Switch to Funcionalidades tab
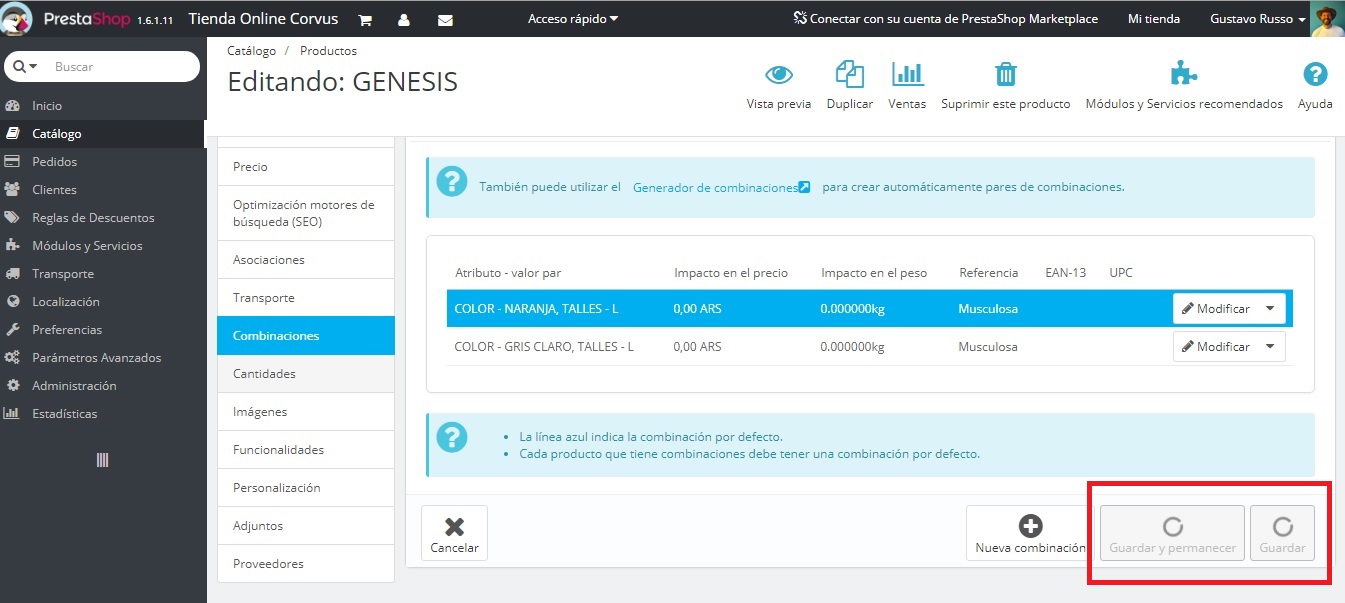This screenshot has height=603, width=1345. click(306, 450)
